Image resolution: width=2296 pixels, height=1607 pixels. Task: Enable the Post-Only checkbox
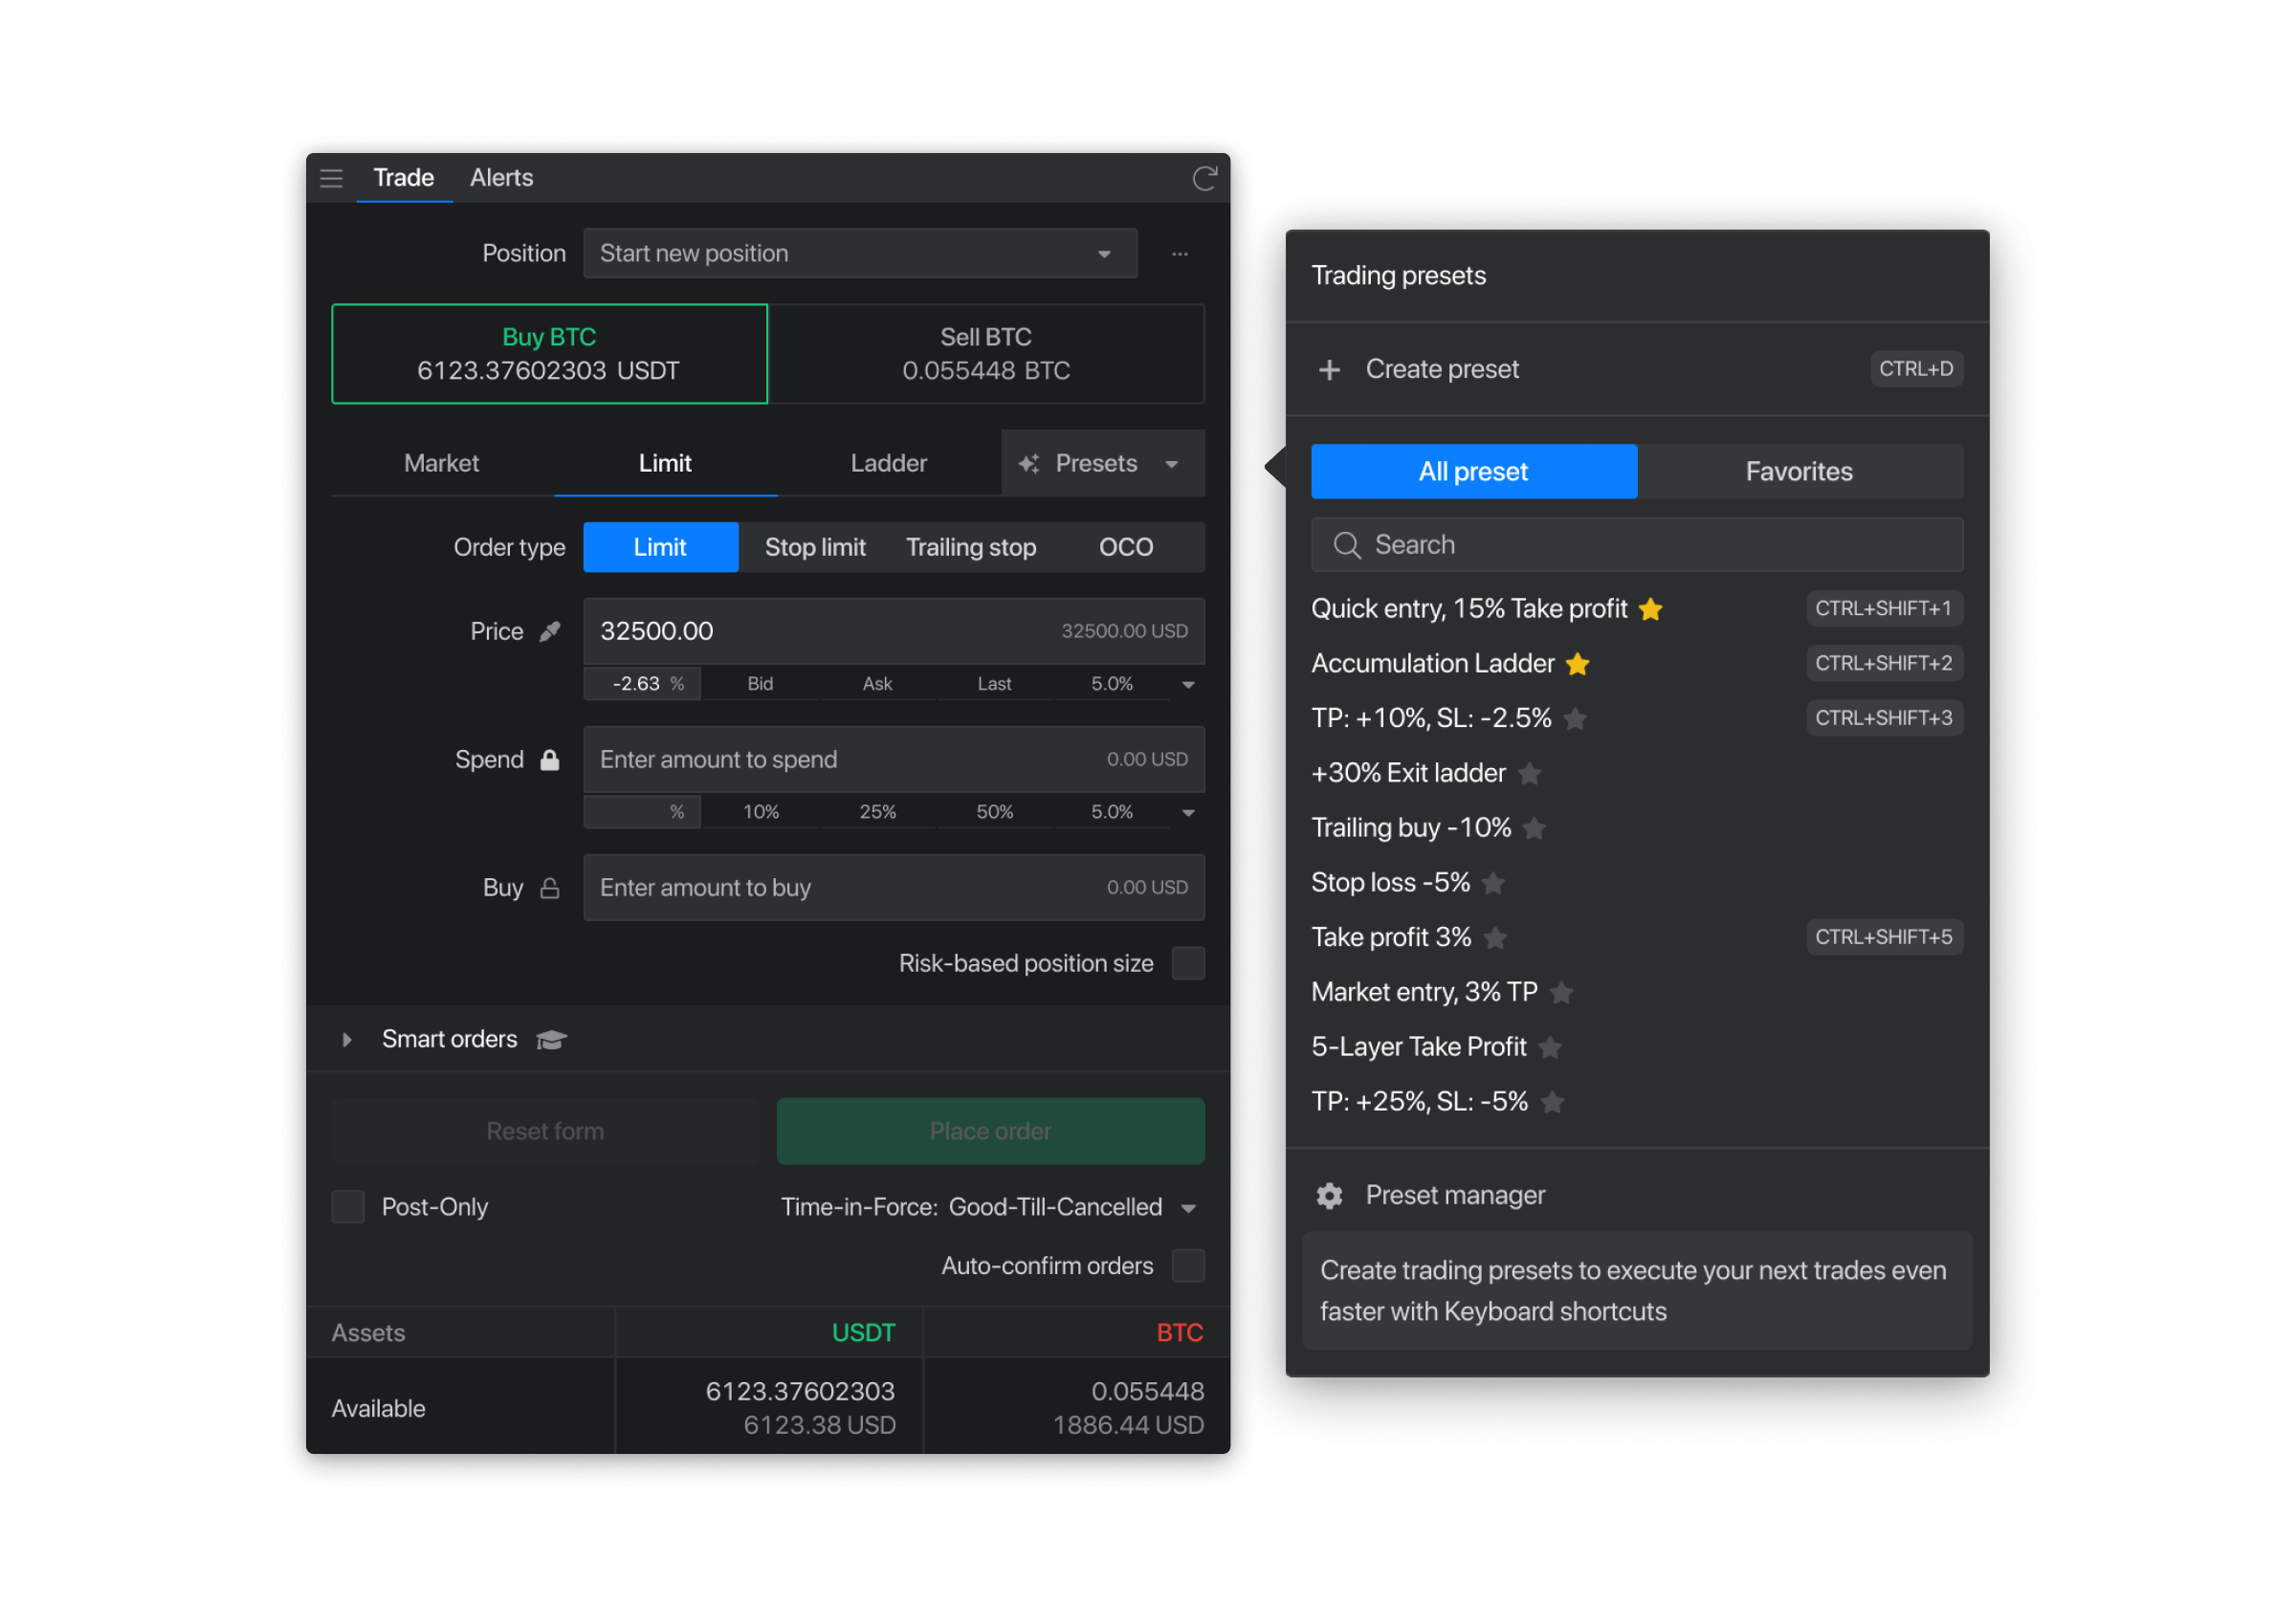[x=348, y=1207]
